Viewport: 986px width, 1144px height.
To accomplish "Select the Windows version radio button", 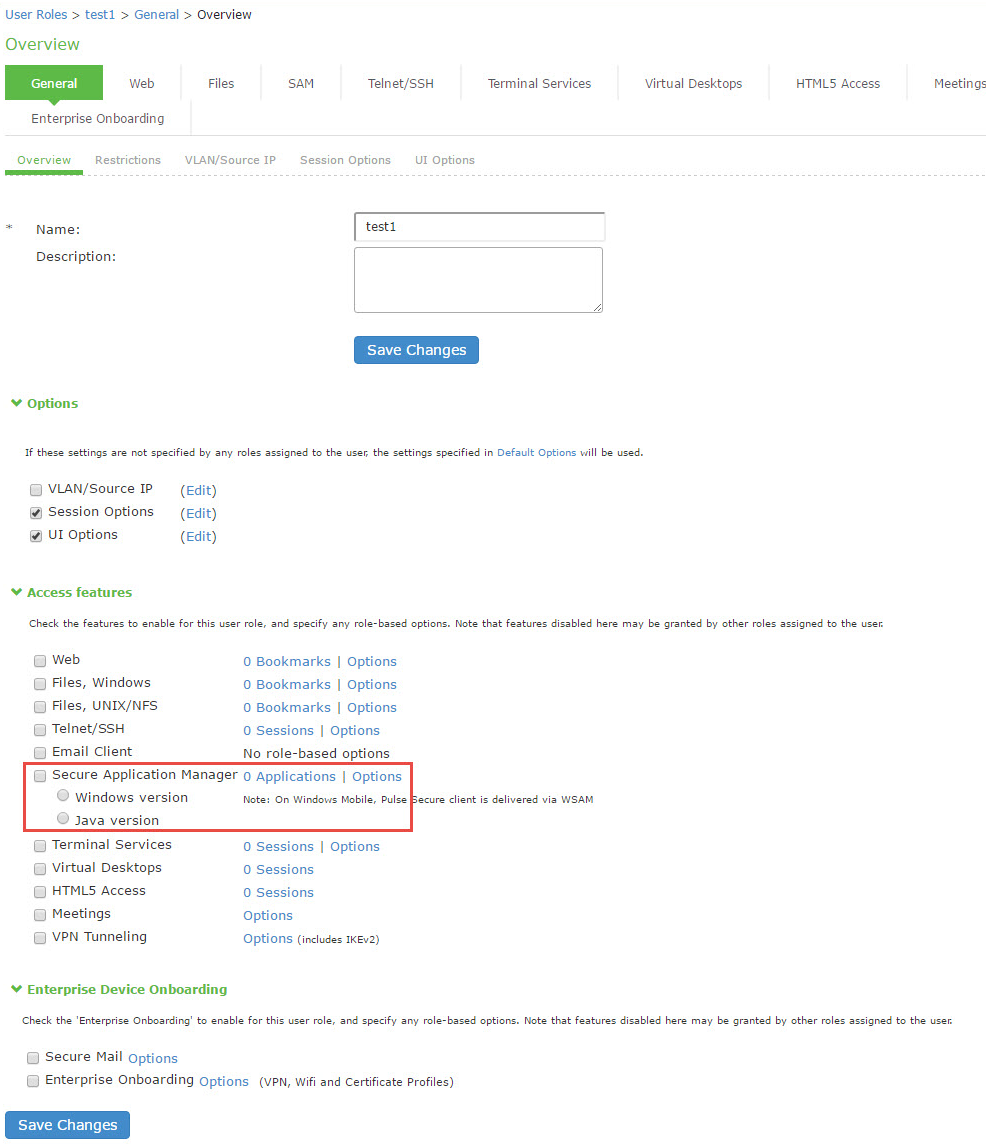I will (x=63, y=795).
